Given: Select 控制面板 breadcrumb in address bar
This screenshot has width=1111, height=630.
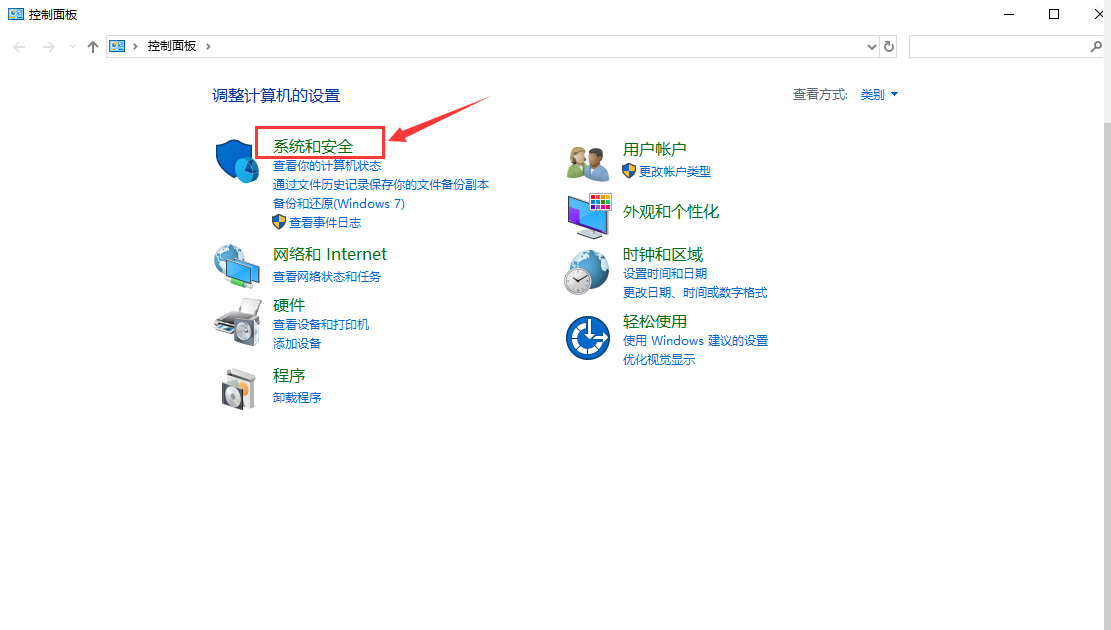Looking at the screenshot, I should tap(171, 46).
